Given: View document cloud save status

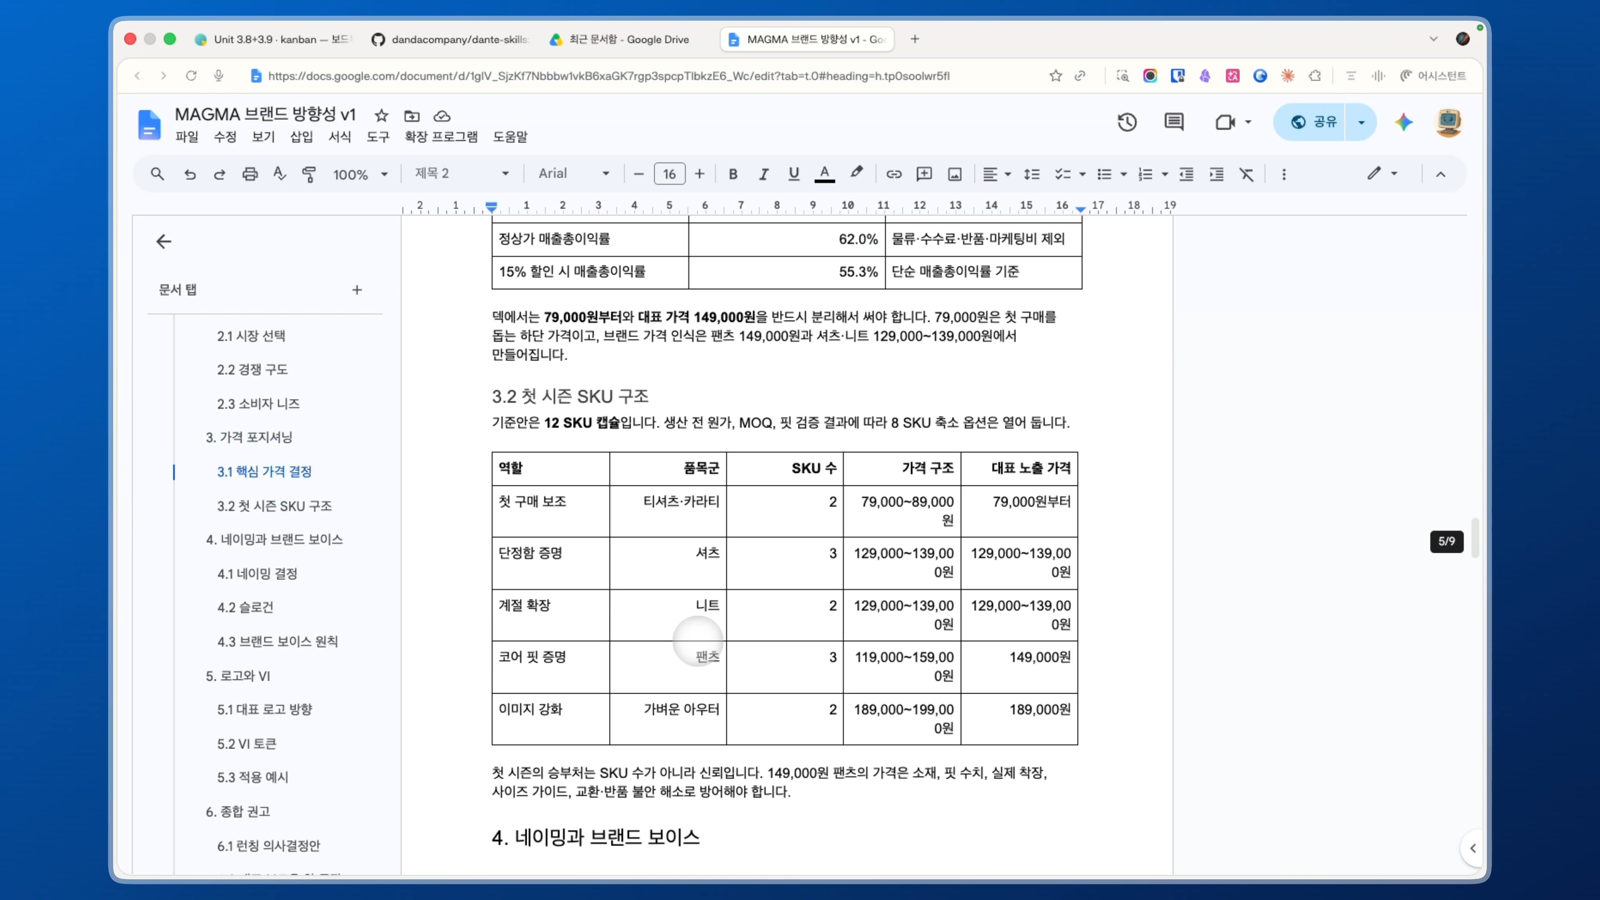Looking at the screenshot, I should click(x=442, y=116).
